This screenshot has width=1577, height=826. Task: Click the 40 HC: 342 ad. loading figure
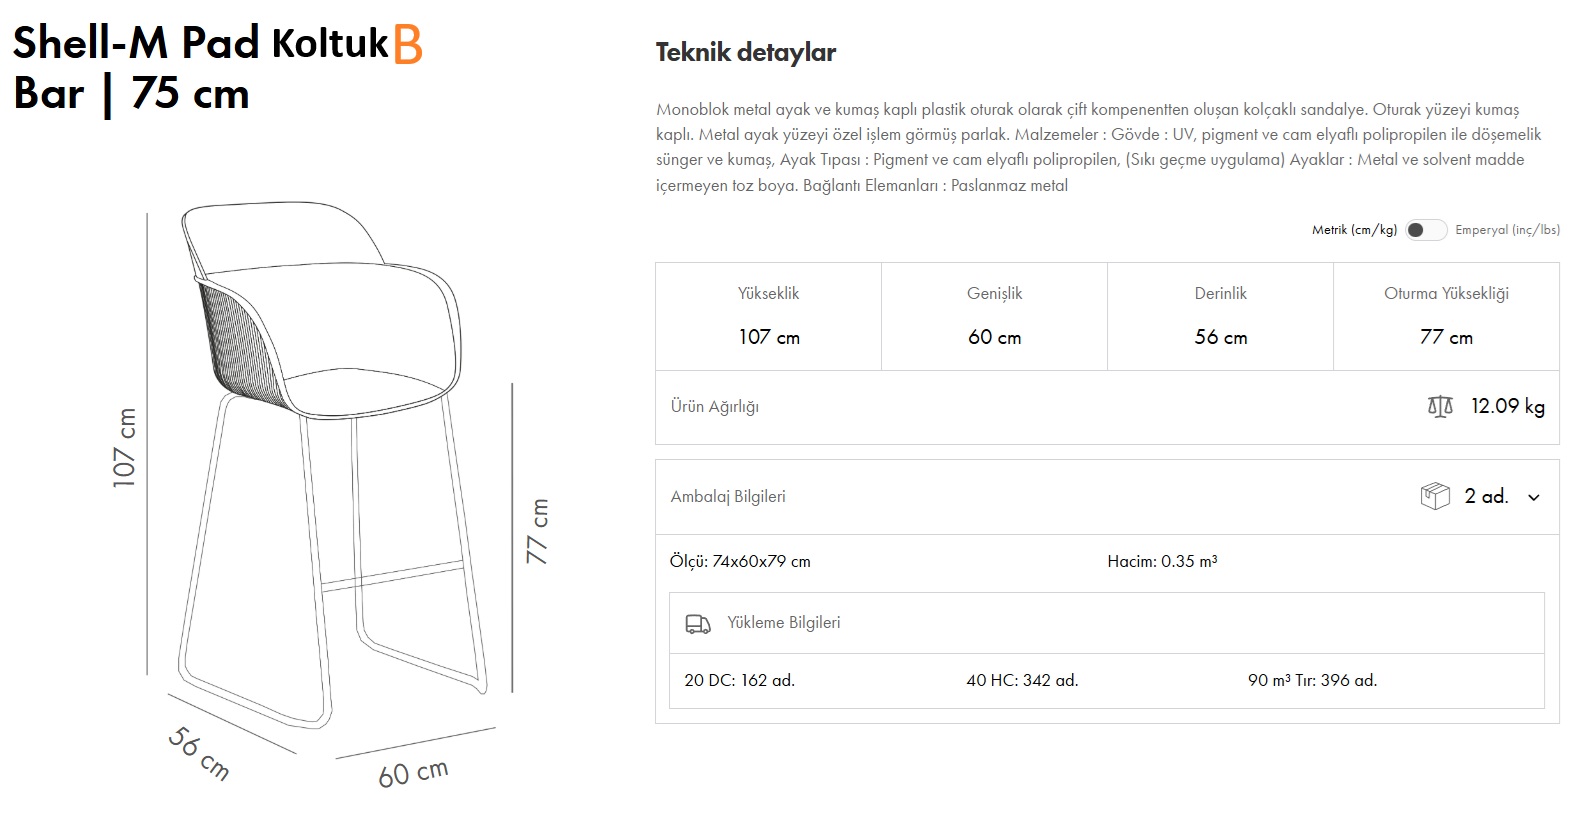(x=1021, y=679)
